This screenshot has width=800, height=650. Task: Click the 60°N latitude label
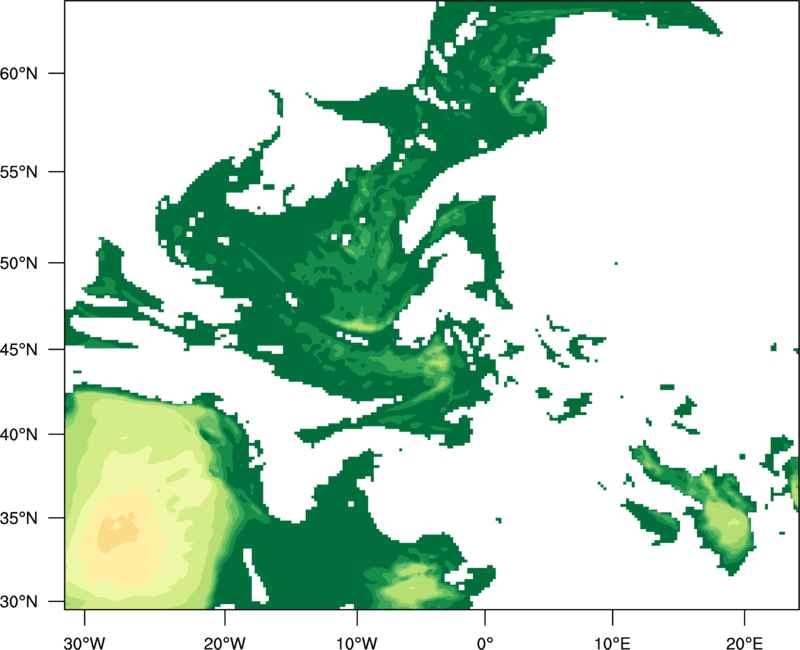click(19, 73)
